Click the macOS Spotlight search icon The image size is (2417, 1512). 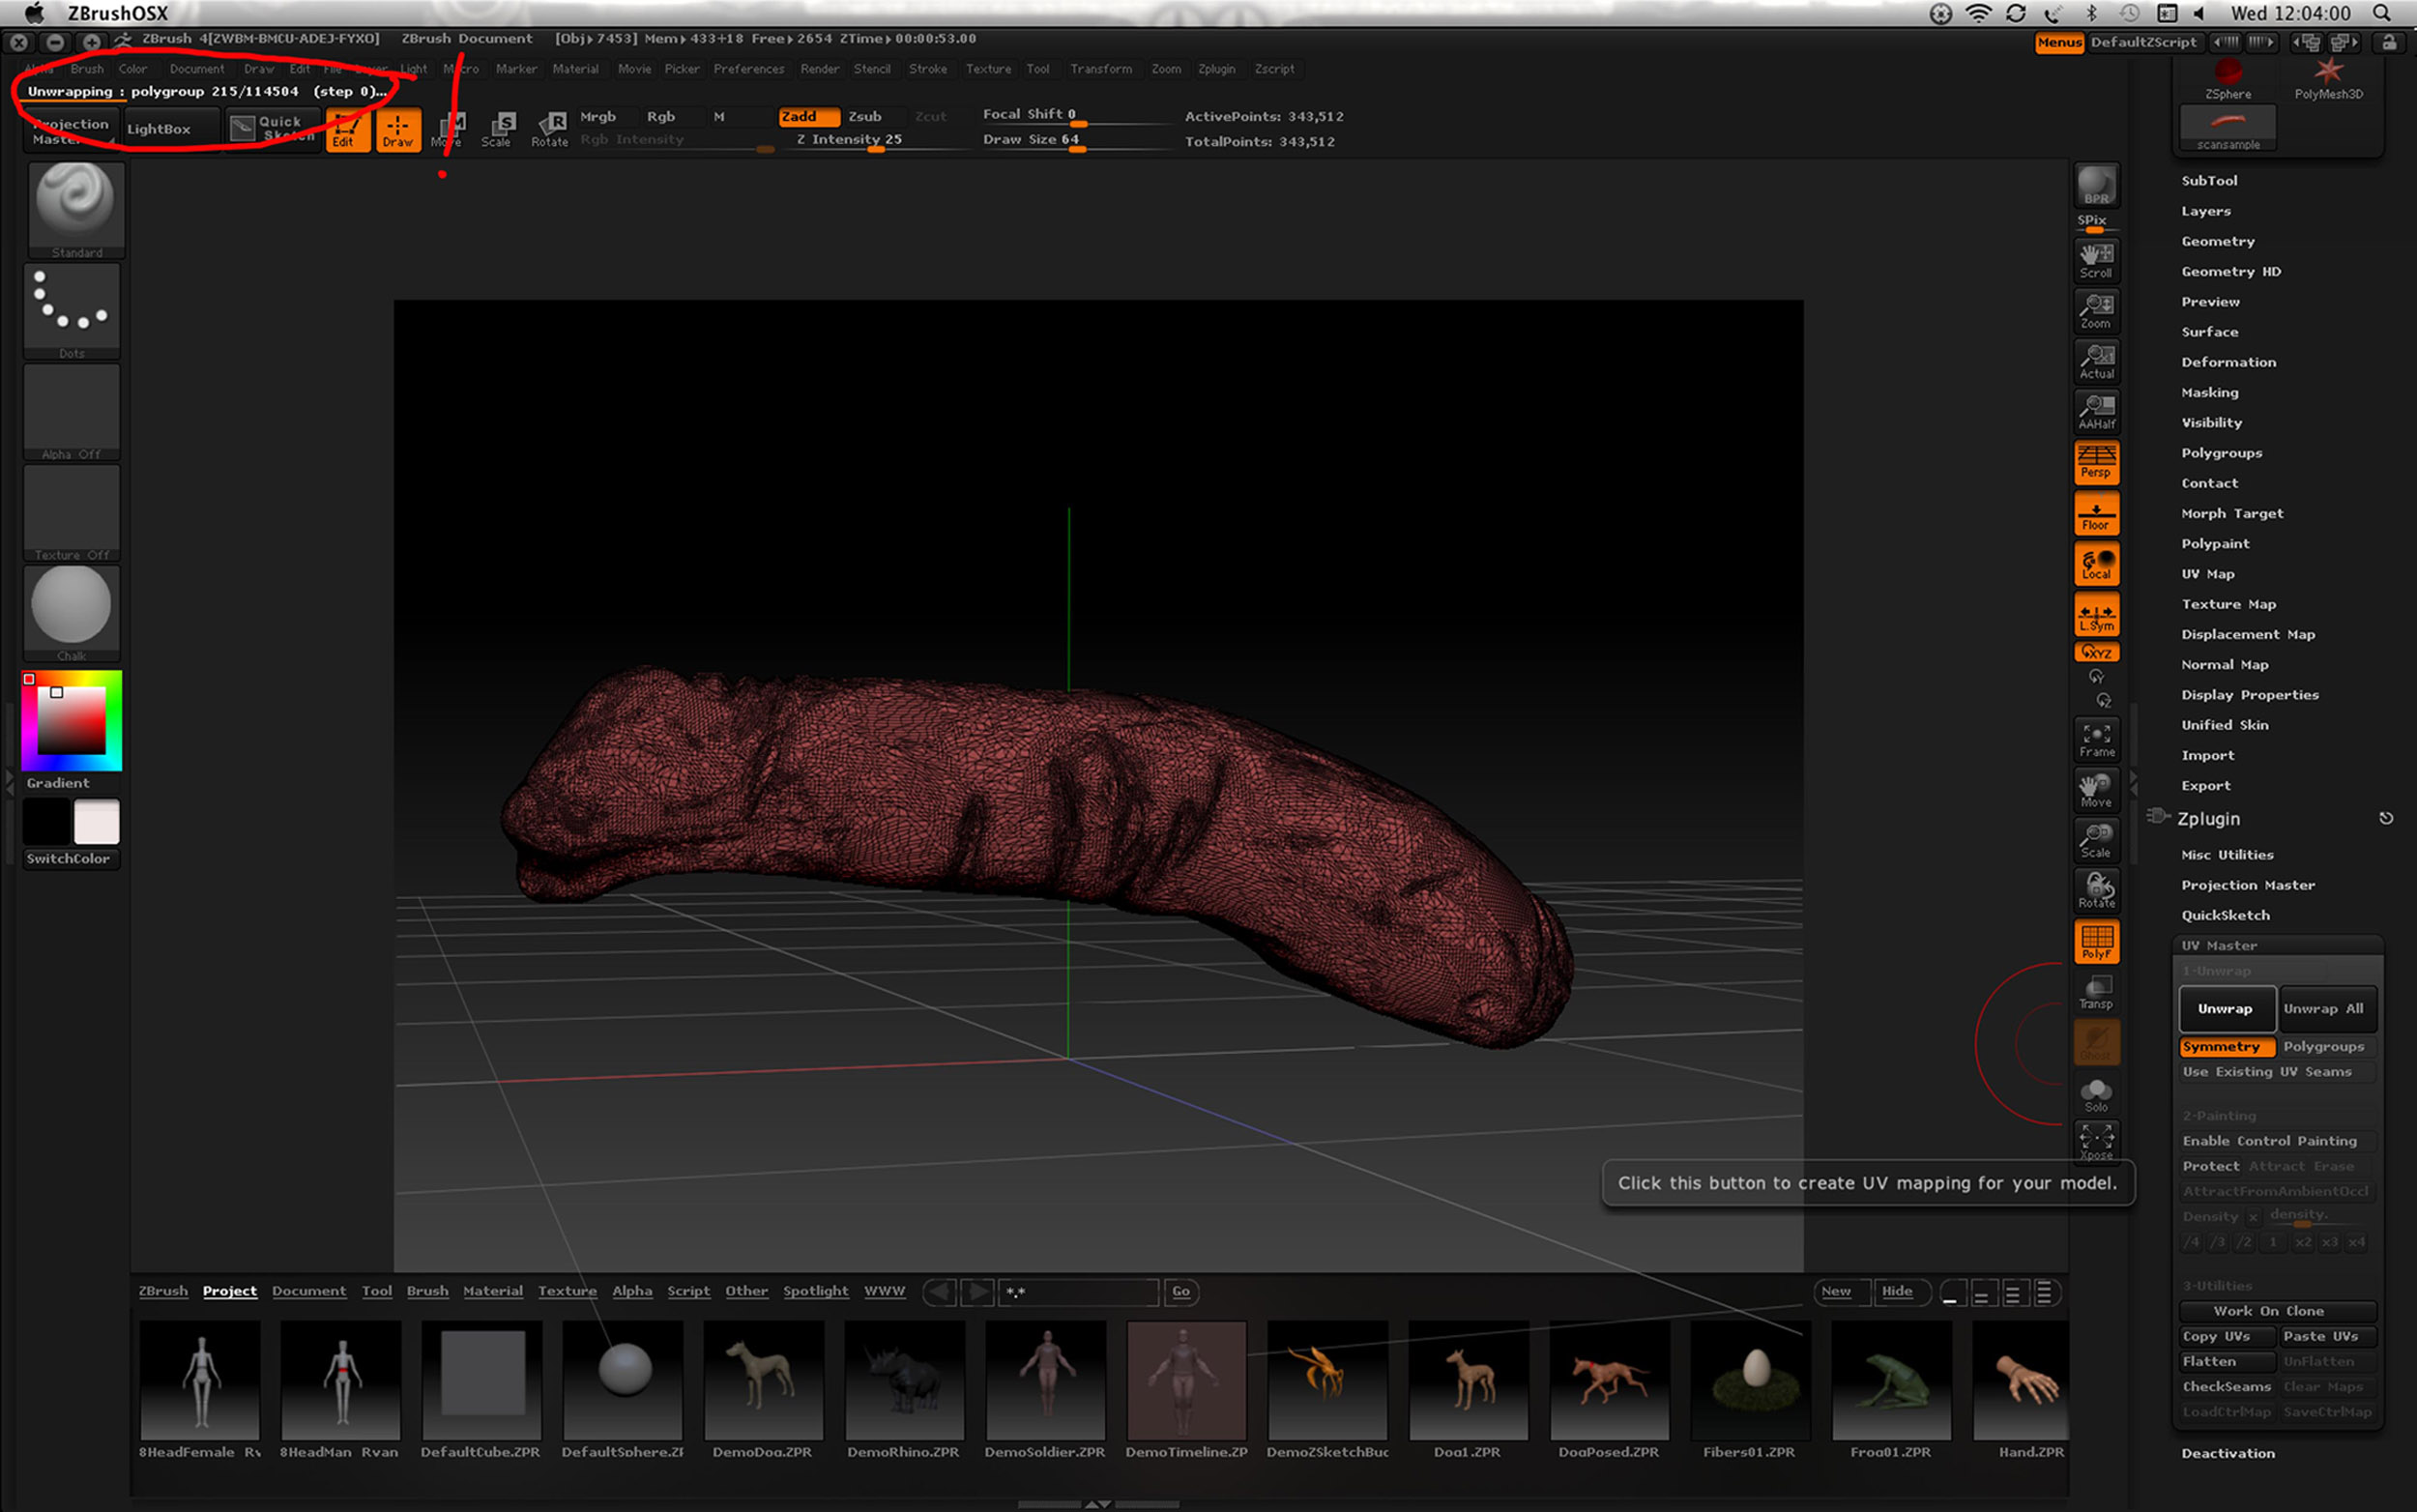click(x=2382, y=13)
